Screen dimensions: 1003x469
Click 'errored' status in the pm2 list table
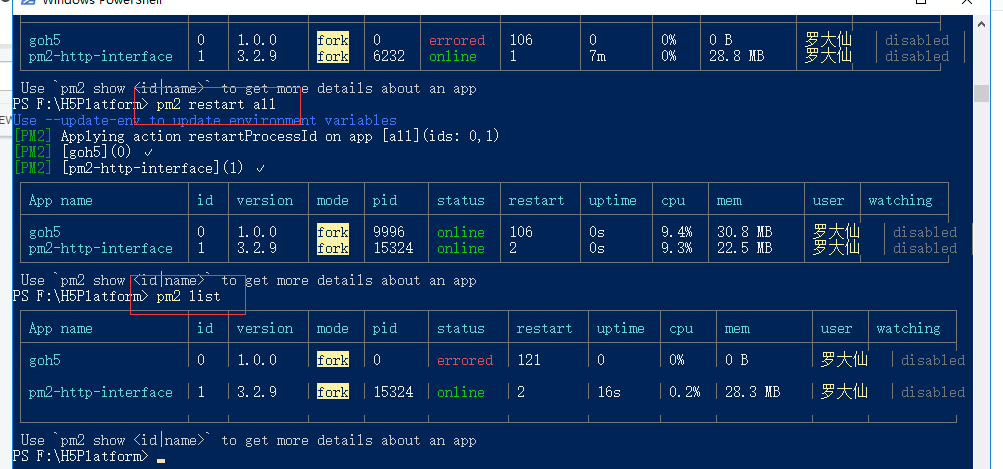tap(465, 360)
